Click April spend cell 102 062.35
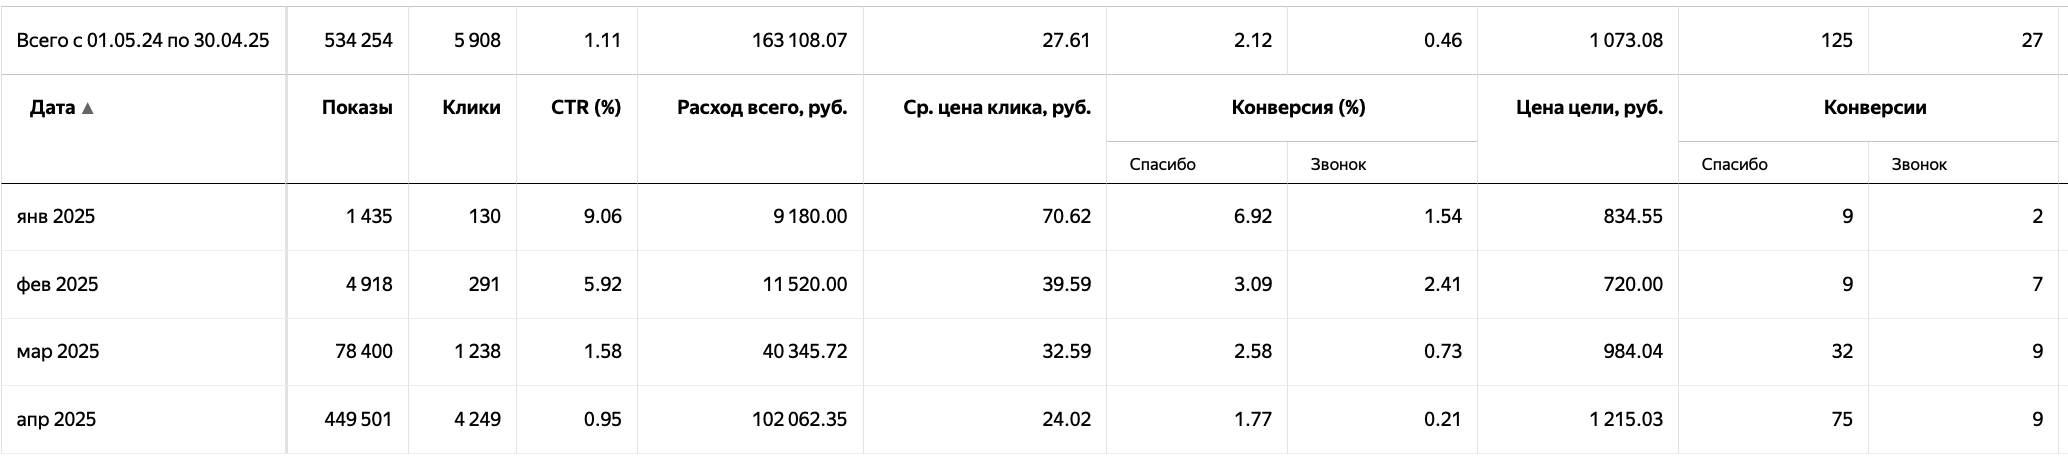Screen dimensions: 2068x462 coord(799,419)
